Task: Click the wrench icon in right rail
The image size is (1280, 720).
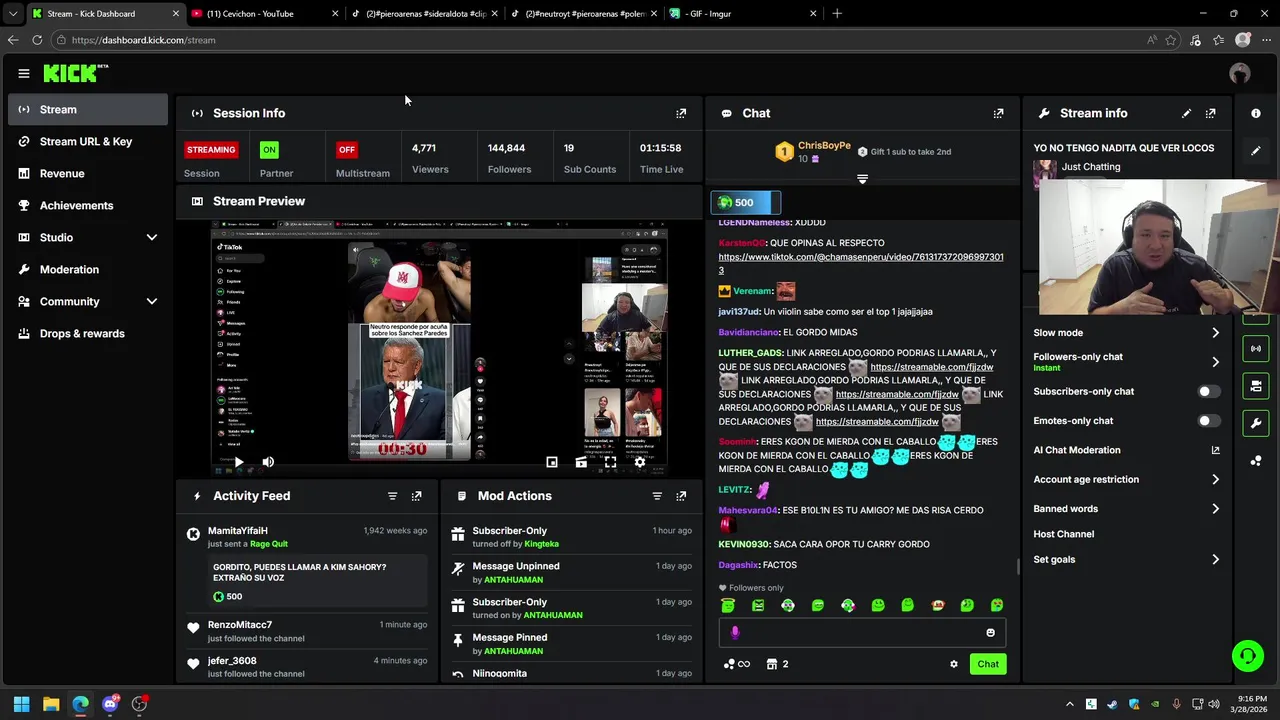Action: (1256, 423)
